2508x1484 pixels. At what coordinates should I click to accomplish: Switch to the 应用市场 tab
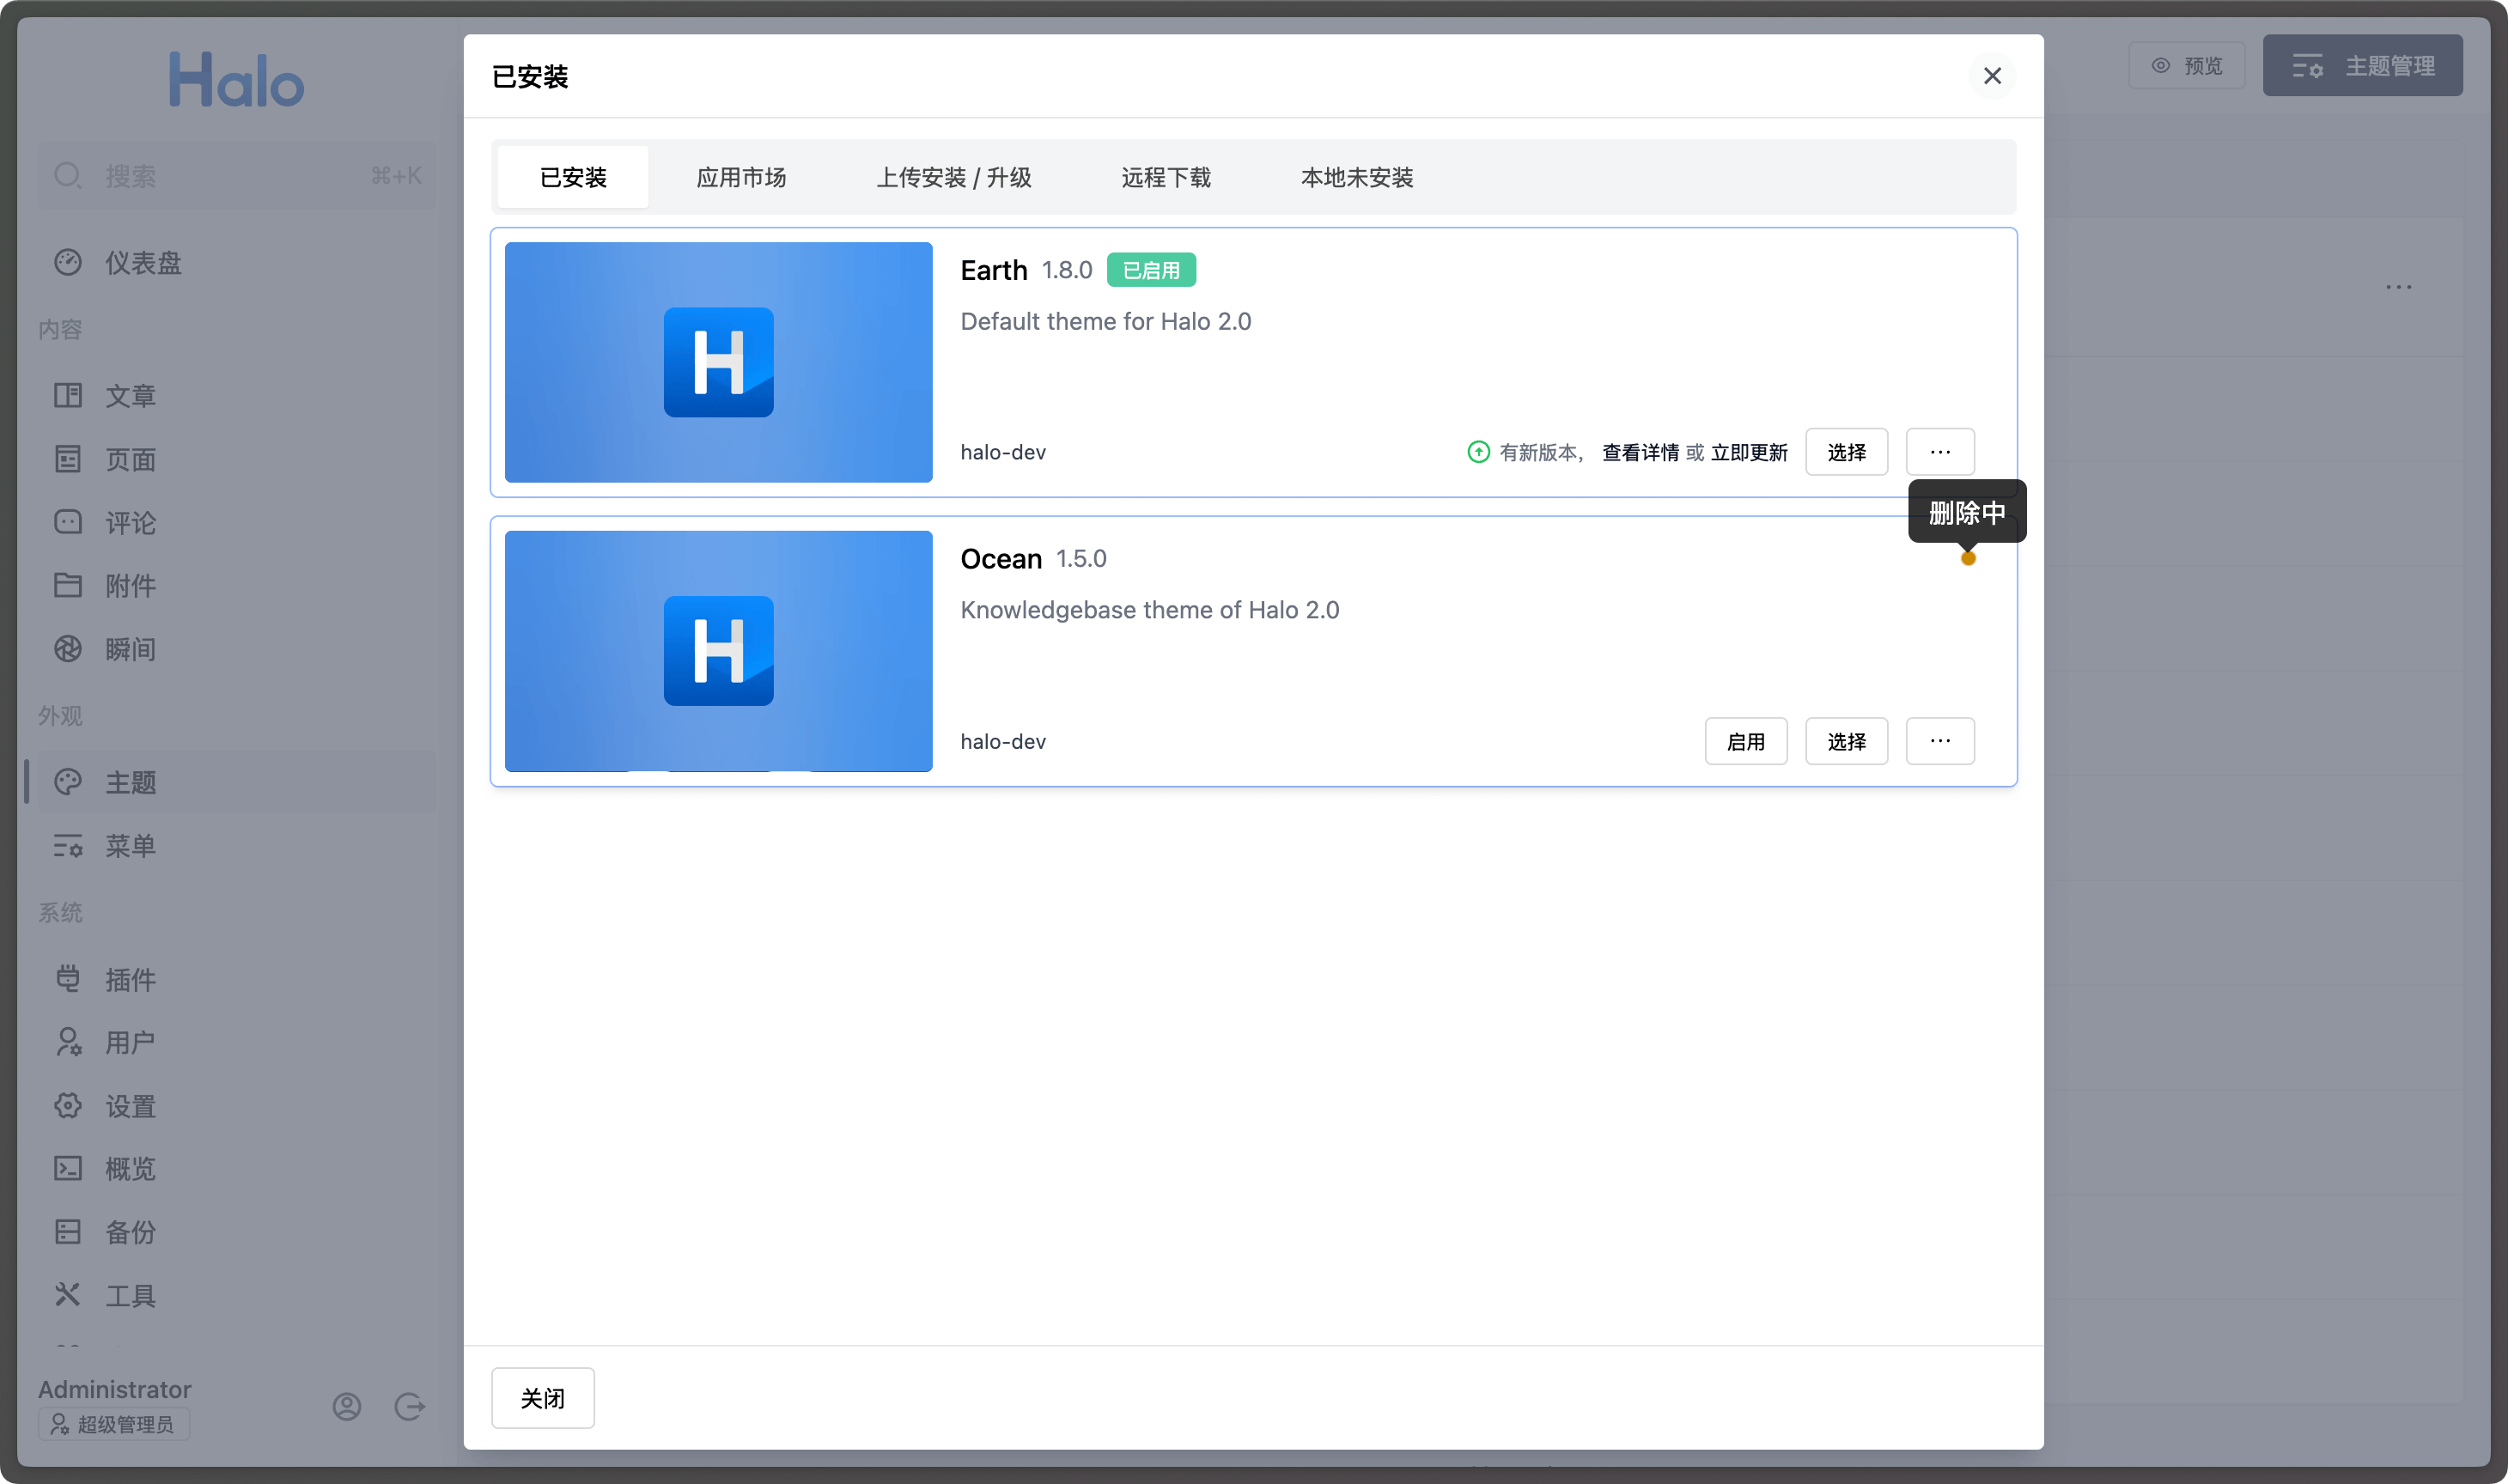(x=740, y=177)
